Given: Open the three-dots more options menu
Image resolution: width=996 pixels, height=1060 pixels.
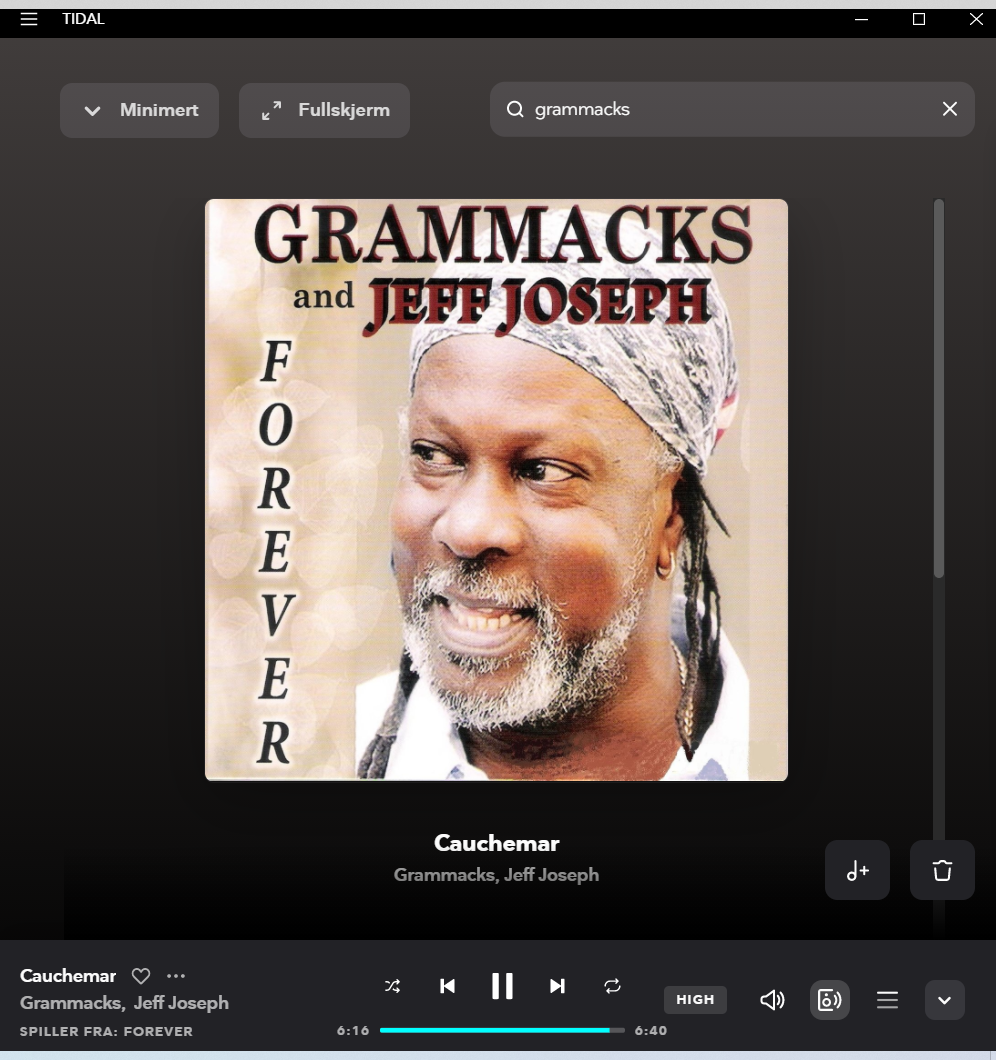Looking at the screenshot, I should click(176, 975).
